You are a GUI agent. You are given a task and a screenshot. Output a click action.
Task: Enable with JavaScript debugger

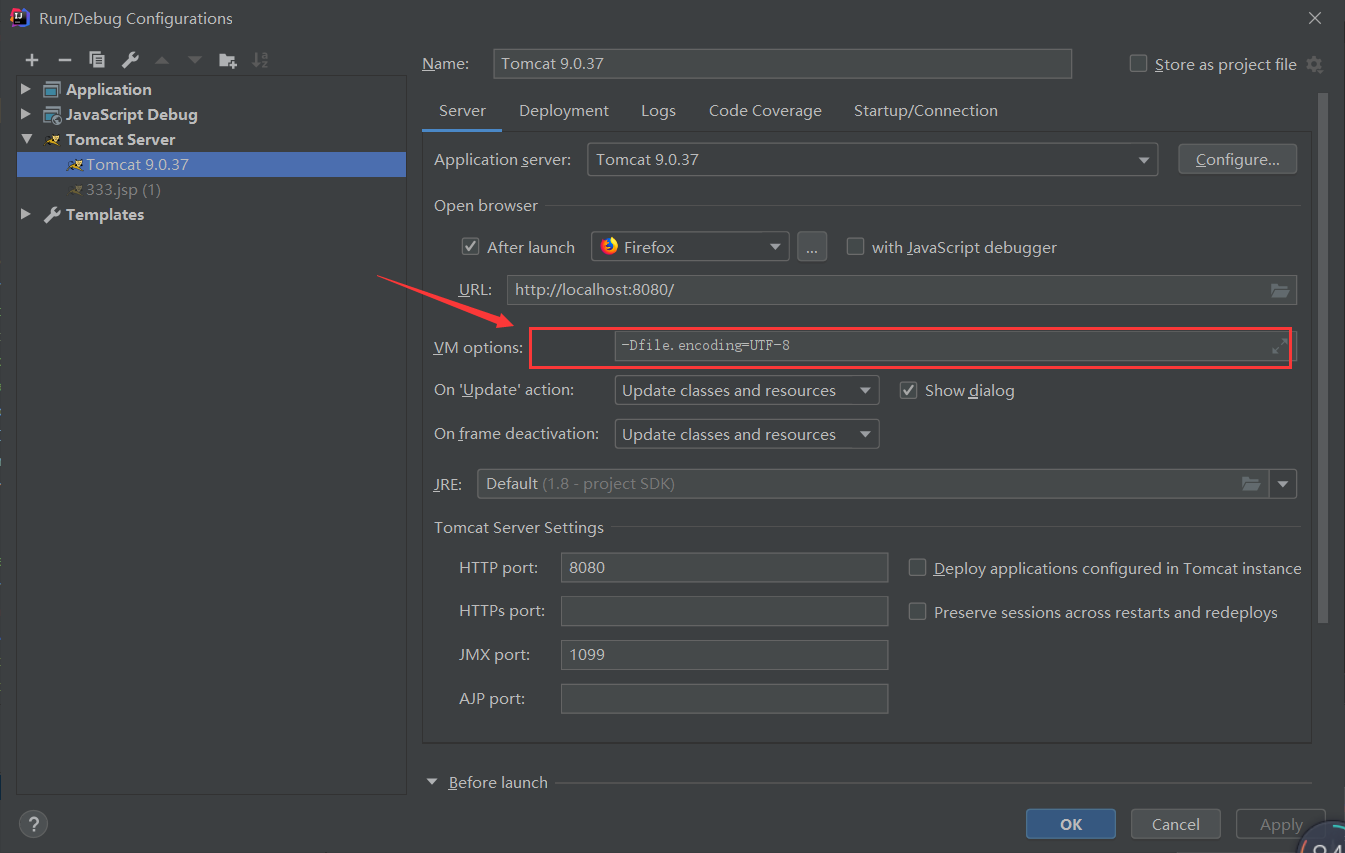coord(855,246)
